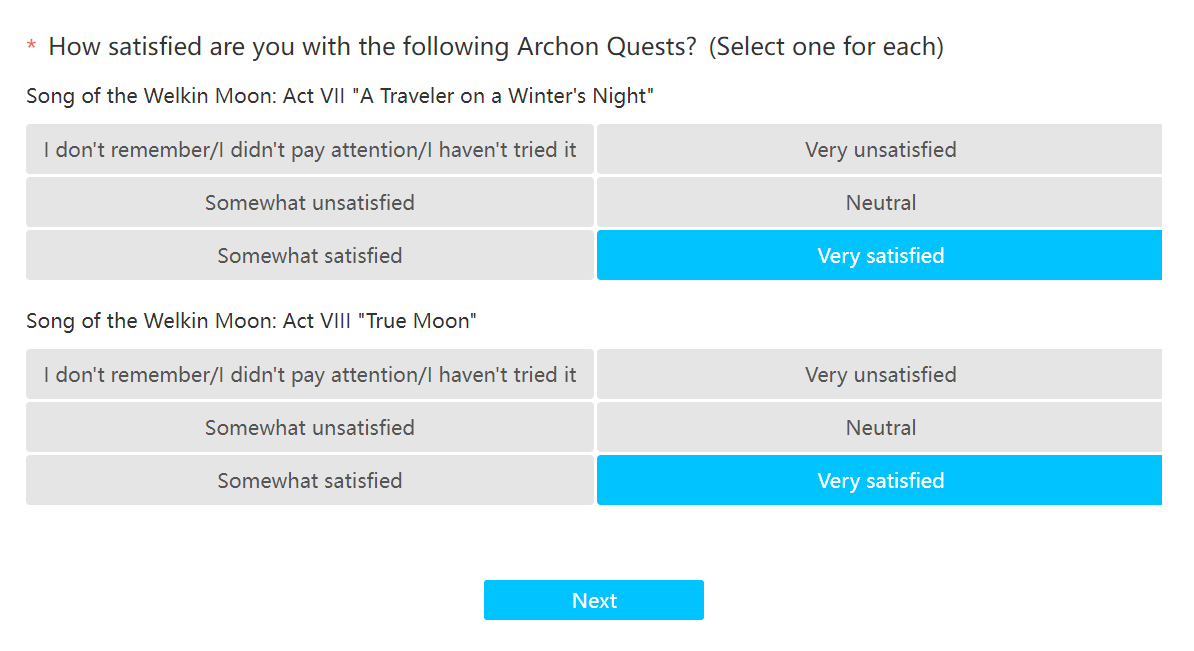The height and width of the screenshot is (651, 1194).
Task: Click 'Very satisfied' under Act VII quest
Action: (879, 256)
